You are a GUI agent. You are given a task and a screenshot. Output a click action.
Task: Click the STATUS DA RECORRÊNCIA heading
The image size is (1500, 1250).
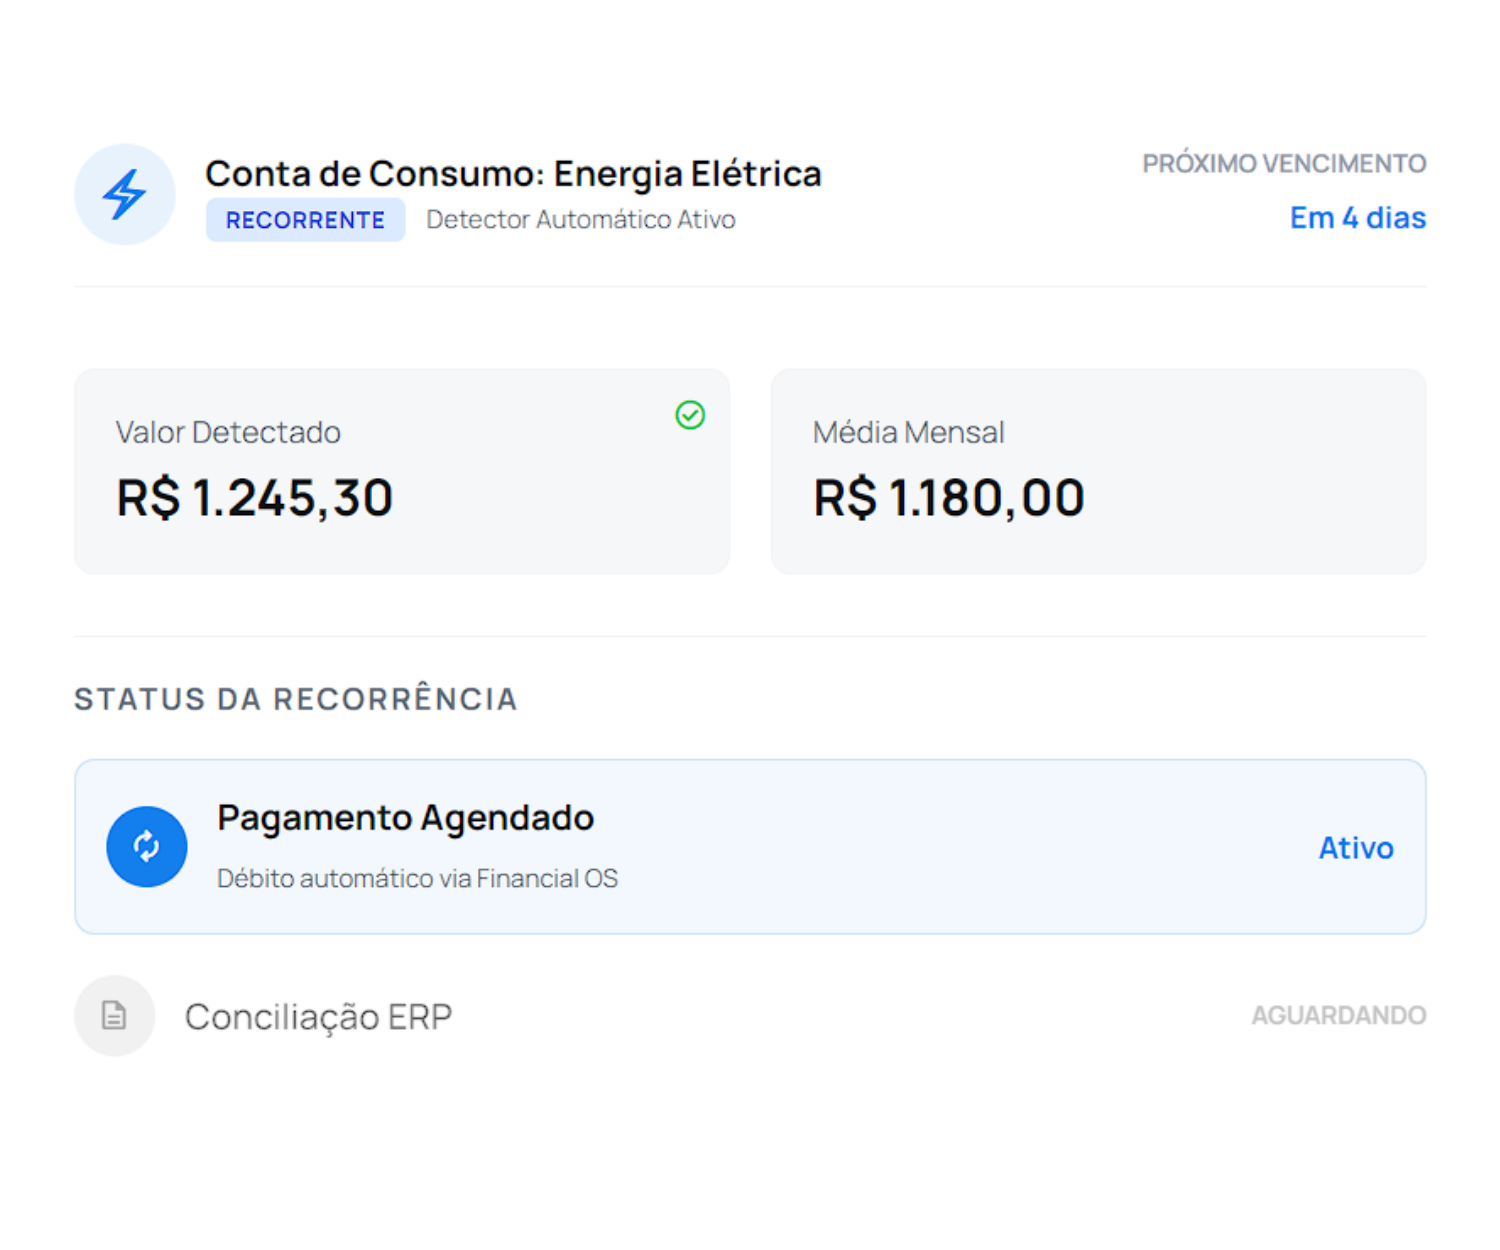pyautogui.click(x=296, y=699)
